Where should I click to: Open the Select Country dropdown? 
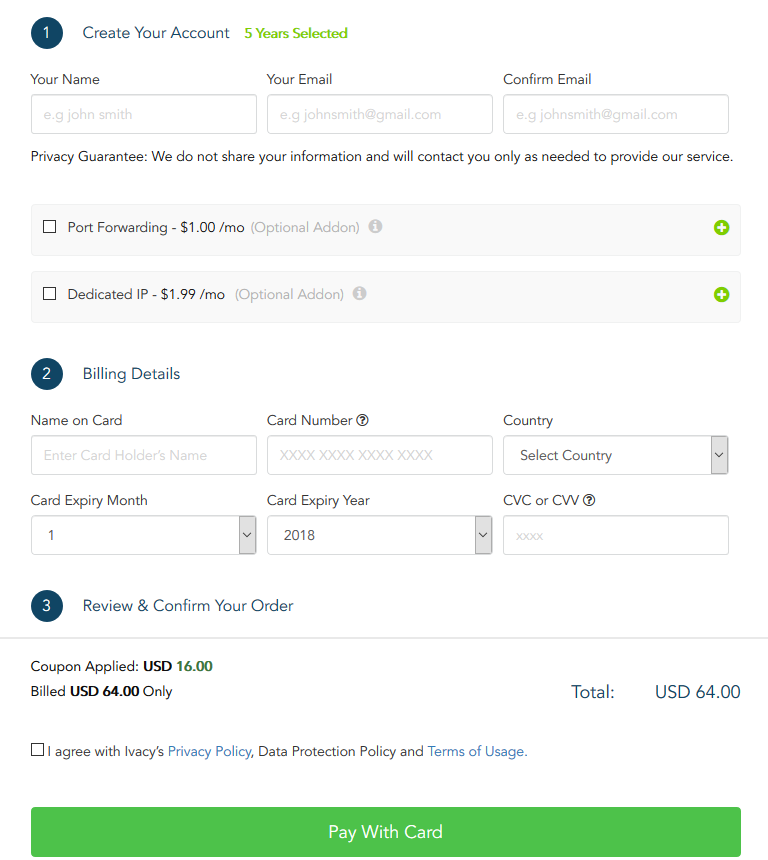pos(615,455)
